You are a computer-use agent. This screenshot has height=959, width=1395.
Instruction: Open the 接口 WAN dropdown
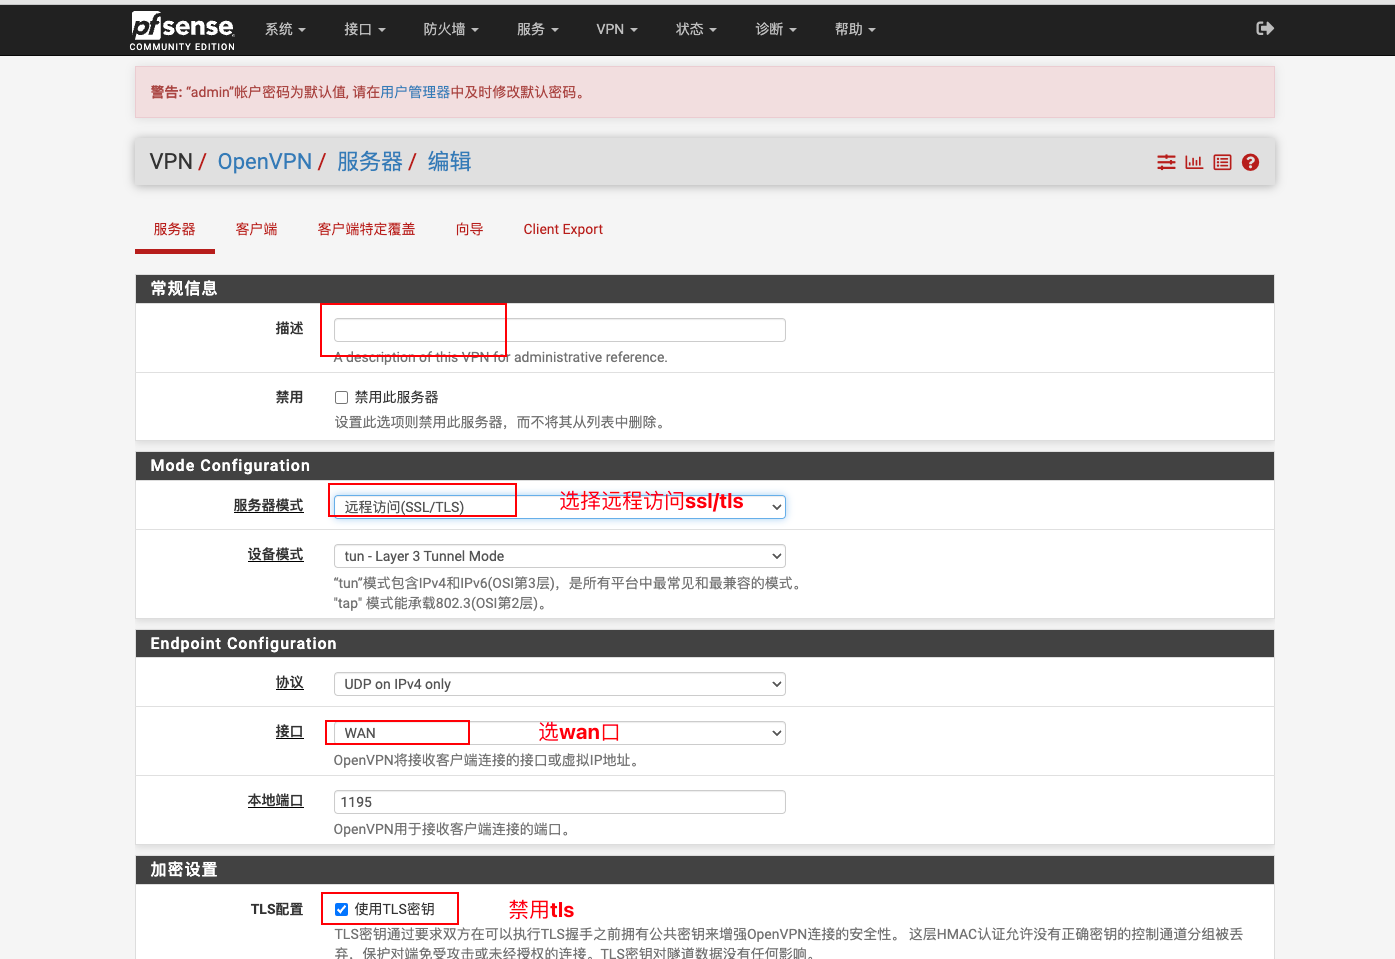coord(560,733)
